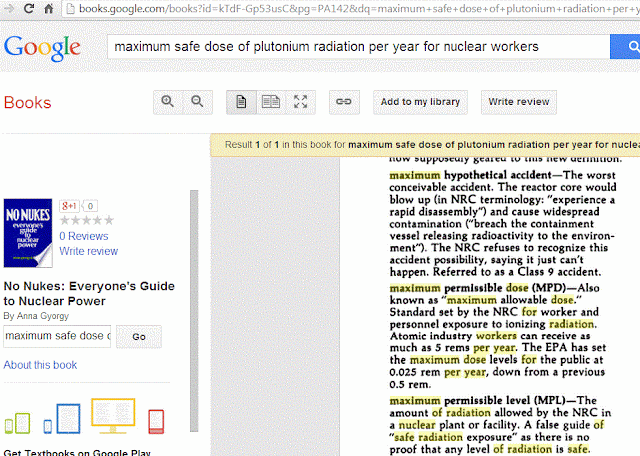Click the star rating row
This screenshot has width=640, height=456.
(x=87, y=220)
